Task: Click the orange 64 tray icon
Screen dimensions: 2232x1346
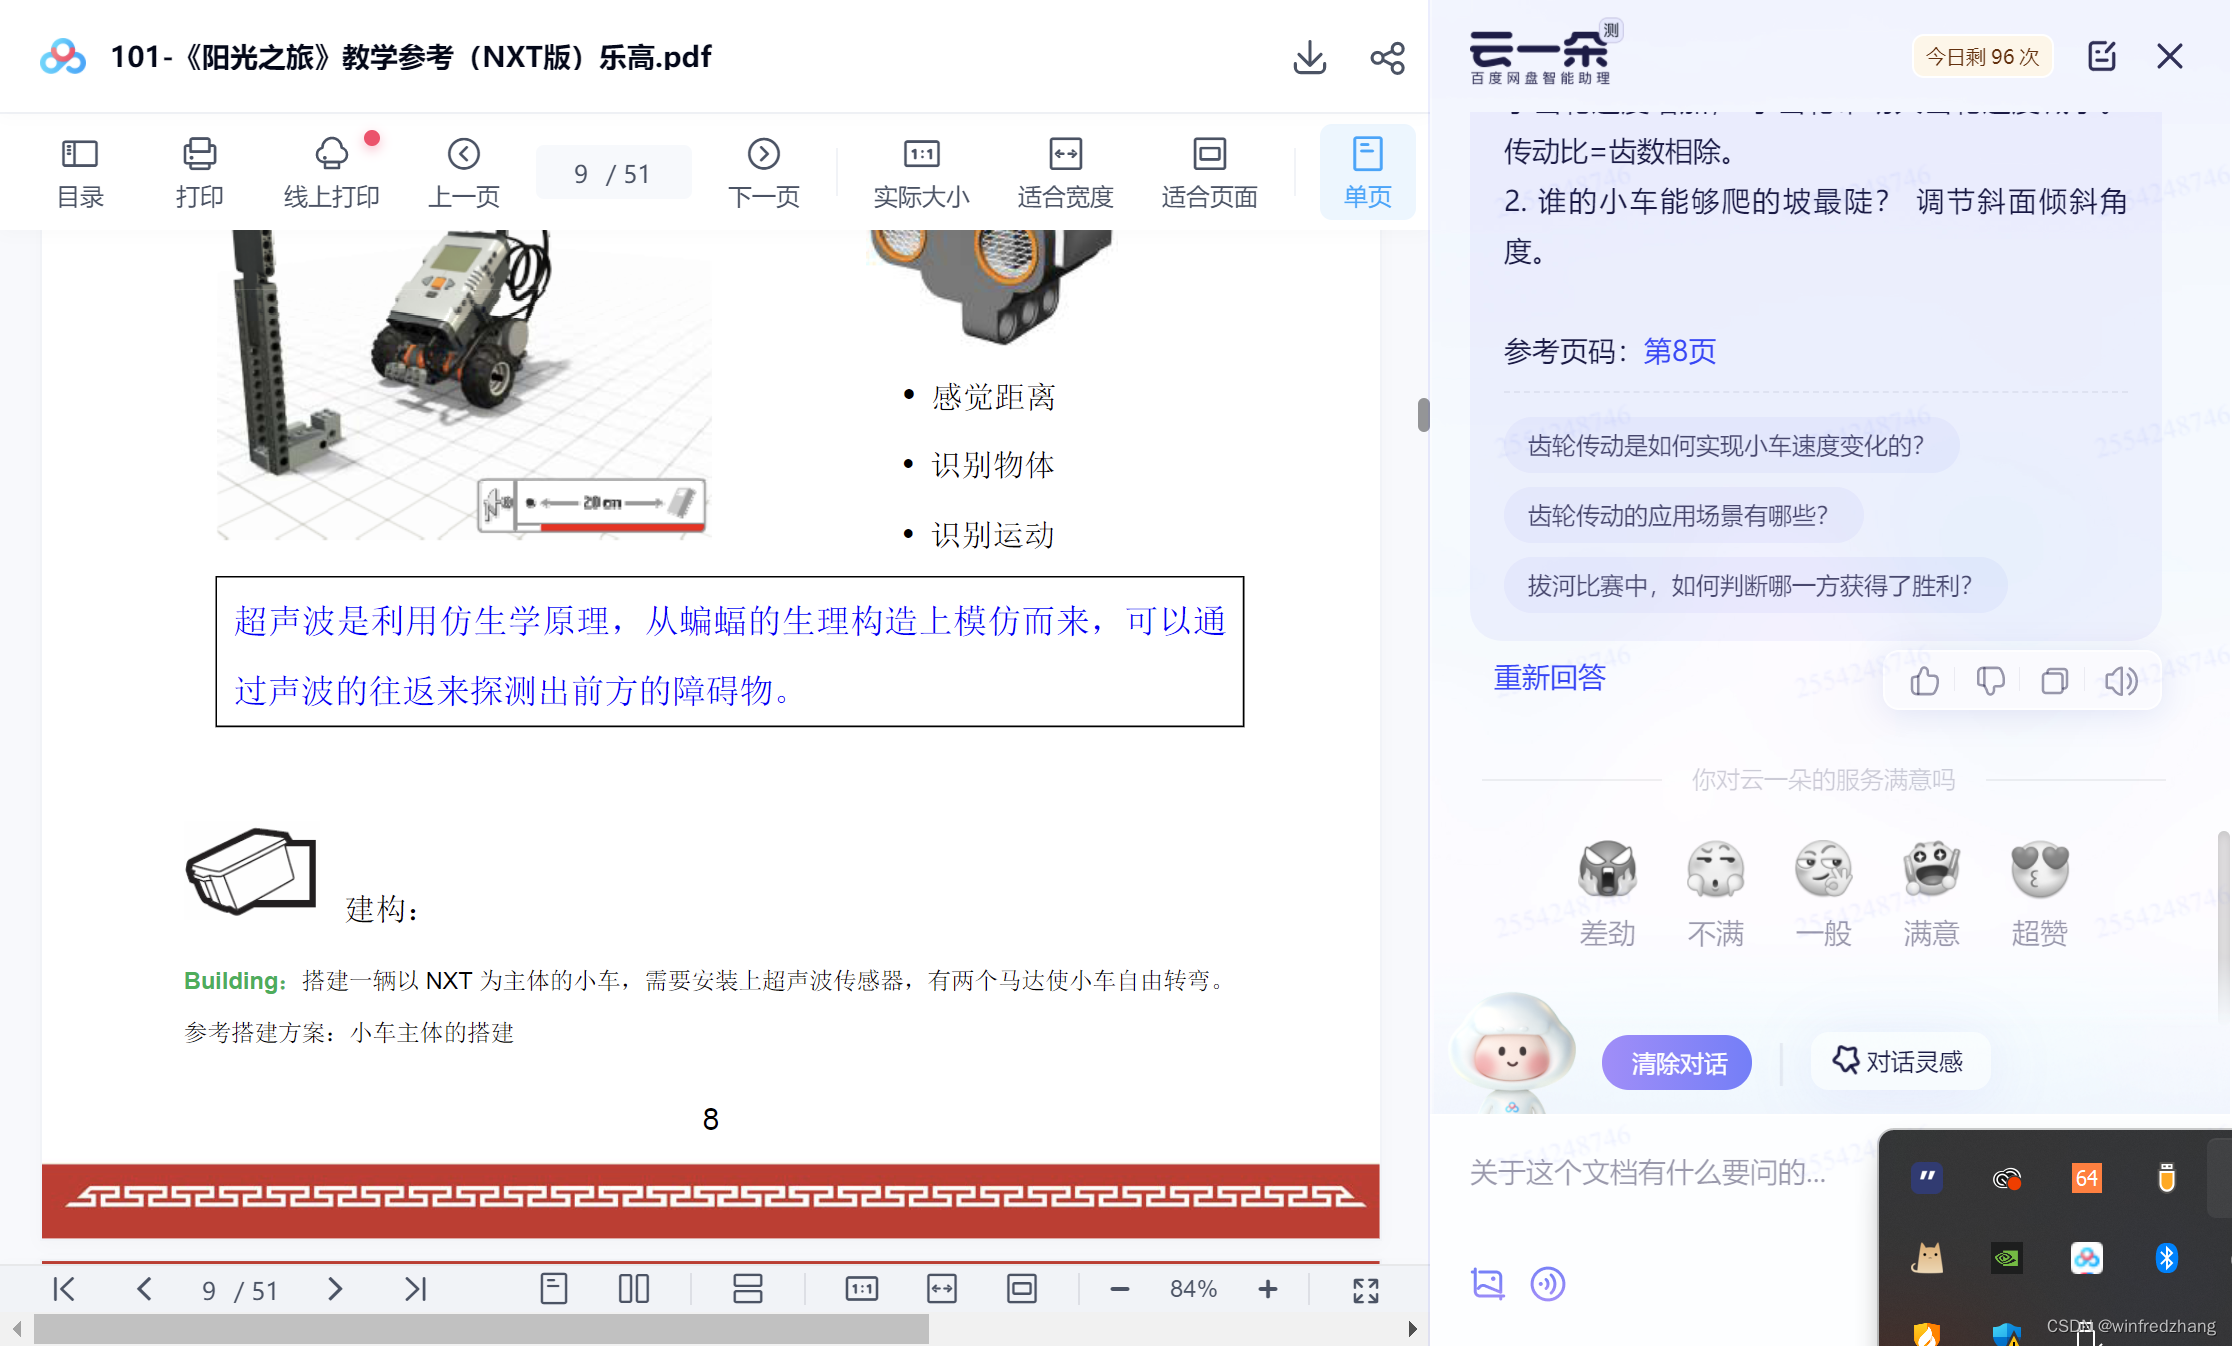Action: click(x=2086, y=1178)
